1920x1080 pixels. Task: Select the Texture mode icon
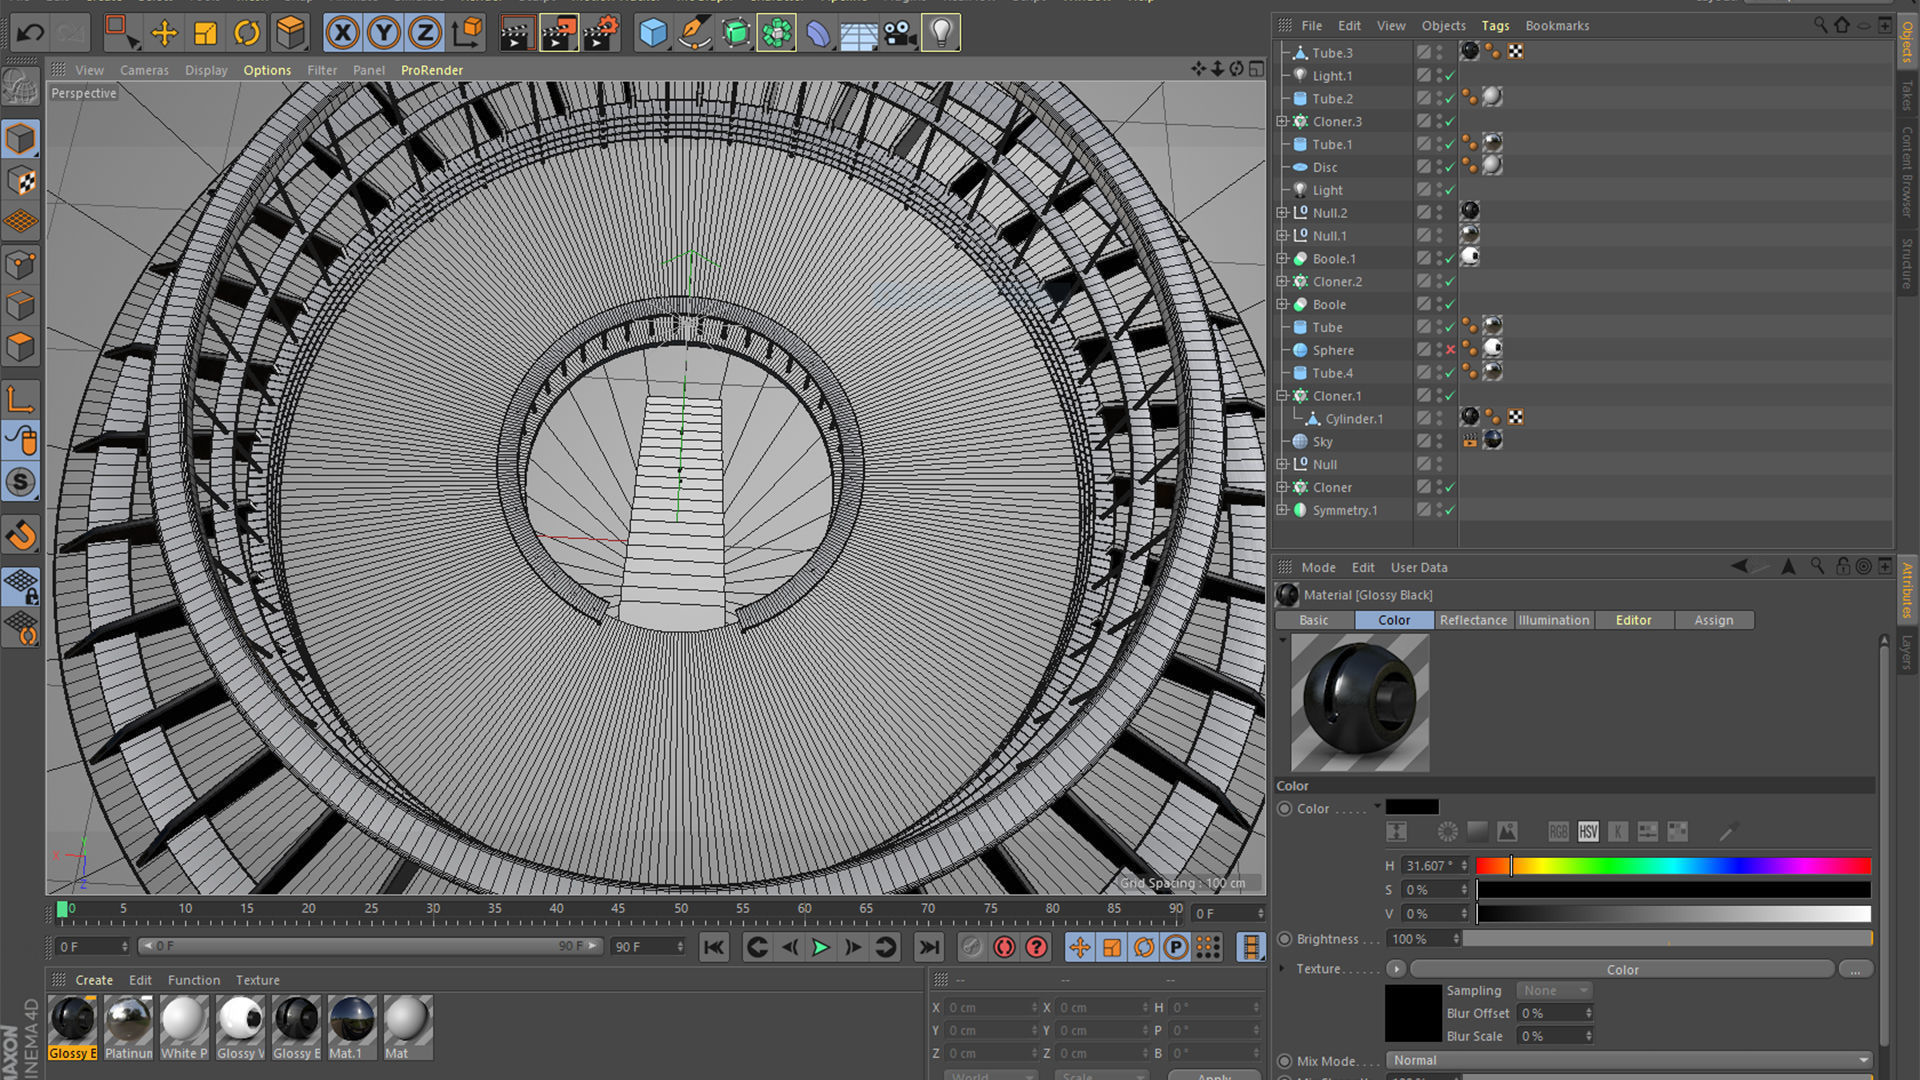click(x=21, y=181)
